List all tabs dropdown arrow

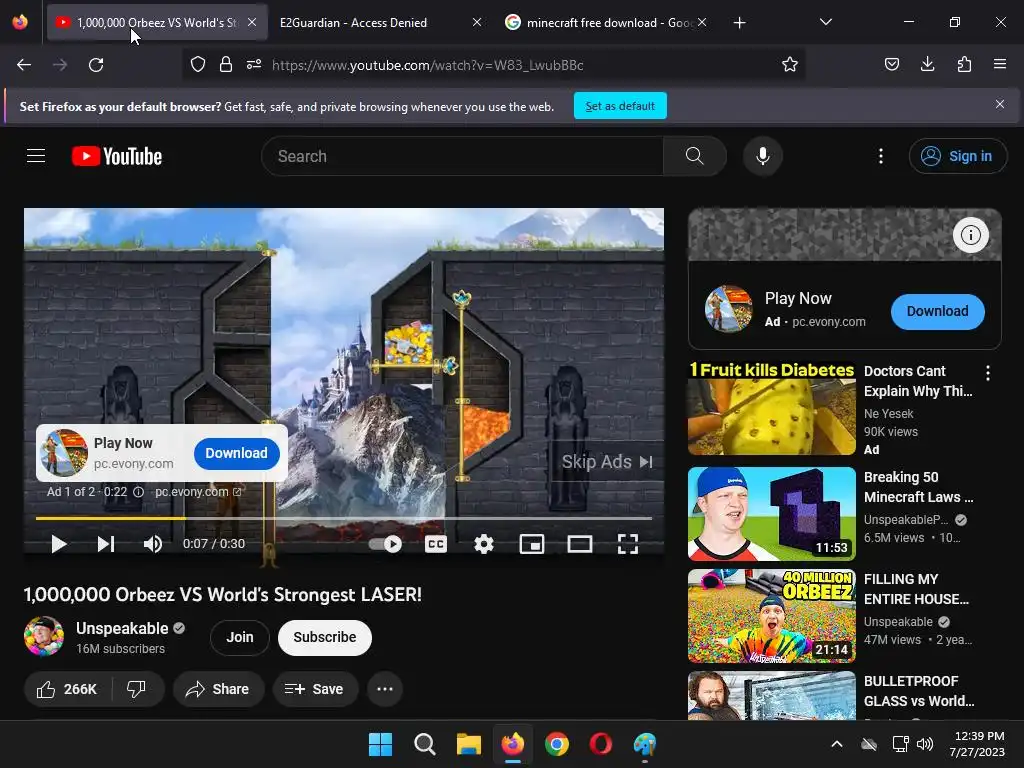pos(825,22)
